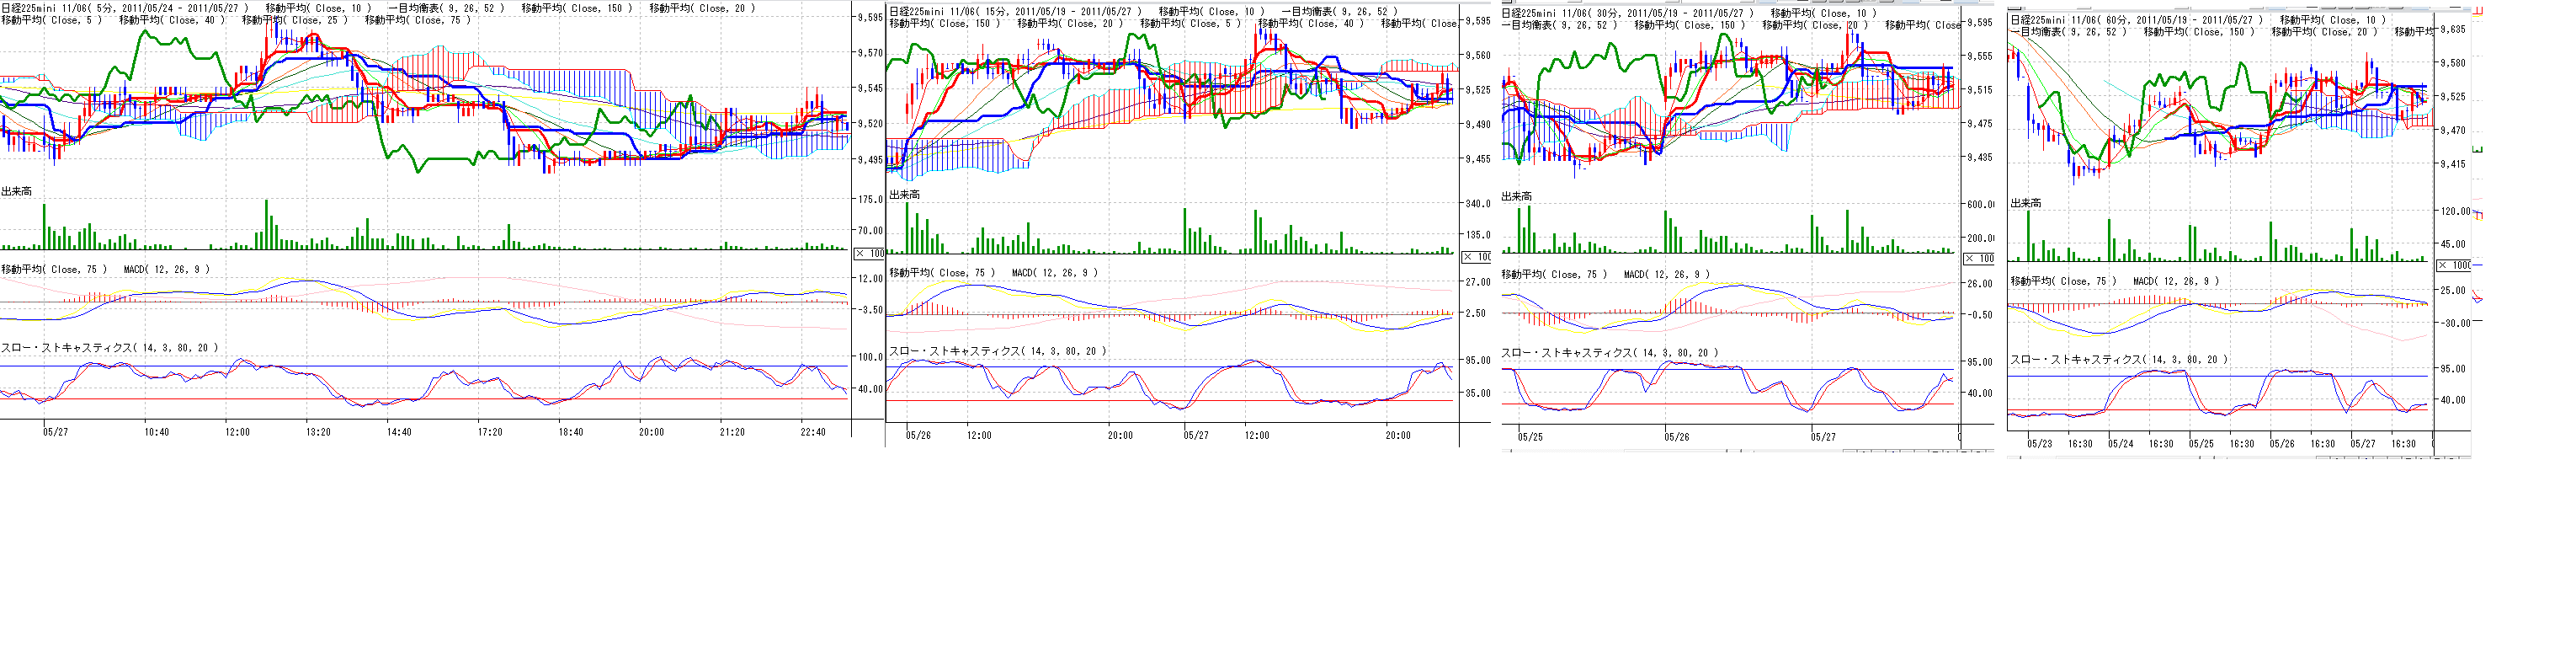
Task: Click the 出来高 volume label in the 5-minute chart
Action: click(x=16, y=191)
